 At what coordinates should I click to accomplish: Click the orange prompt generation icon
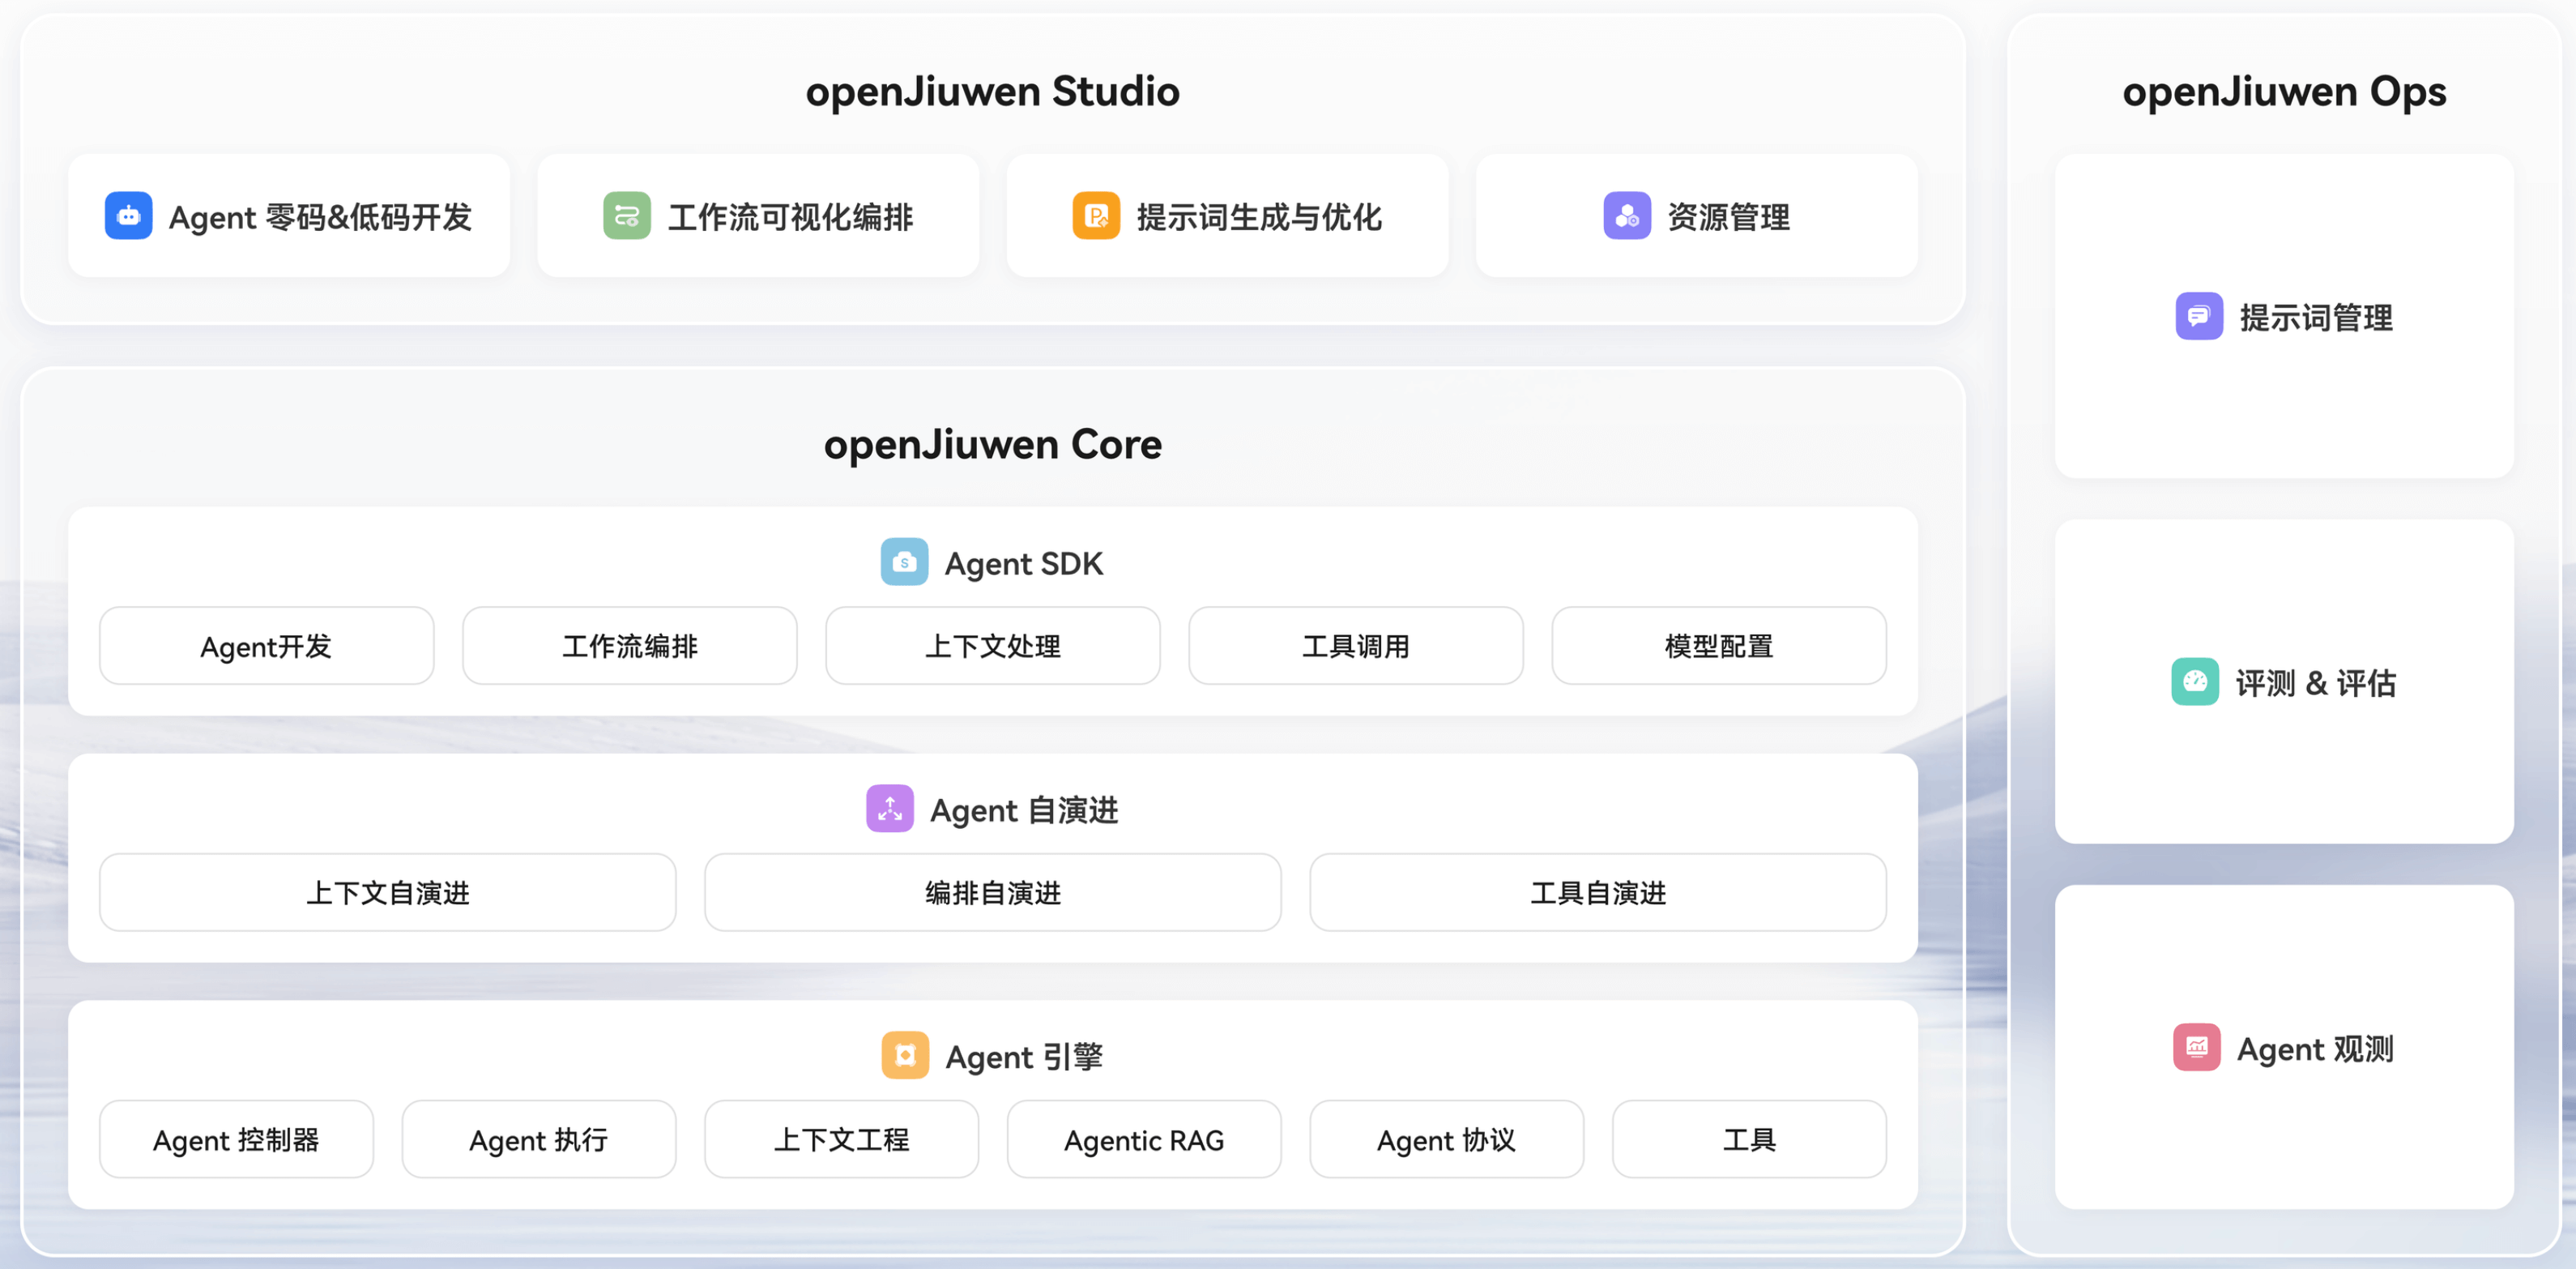(1096, 216)
